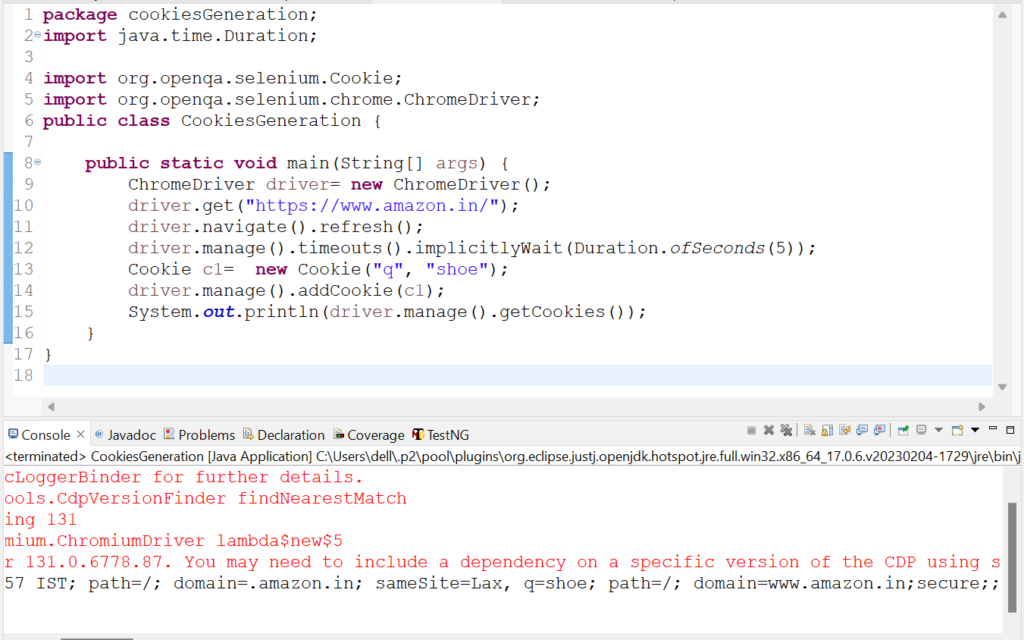Click the editor horizontal scrollbar left arrow
The image size is (1024, 640).
coord(51,407)
